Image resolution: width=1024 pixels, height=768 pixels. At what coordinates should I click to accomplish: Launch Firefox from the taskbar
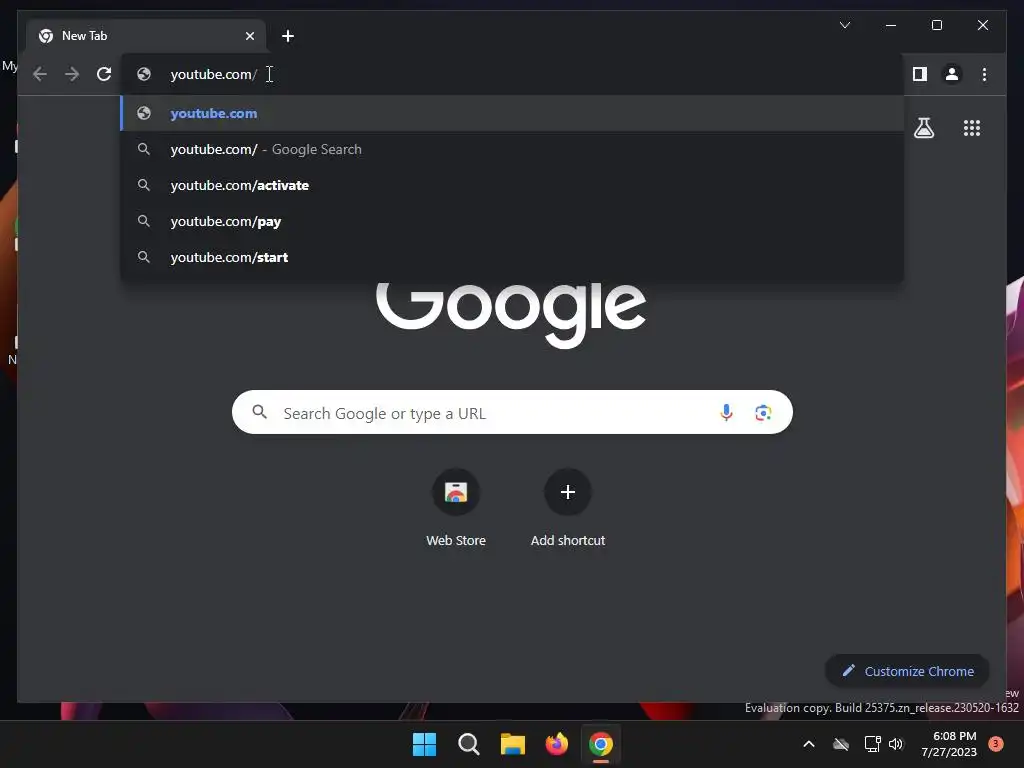(x=556, y=744)
